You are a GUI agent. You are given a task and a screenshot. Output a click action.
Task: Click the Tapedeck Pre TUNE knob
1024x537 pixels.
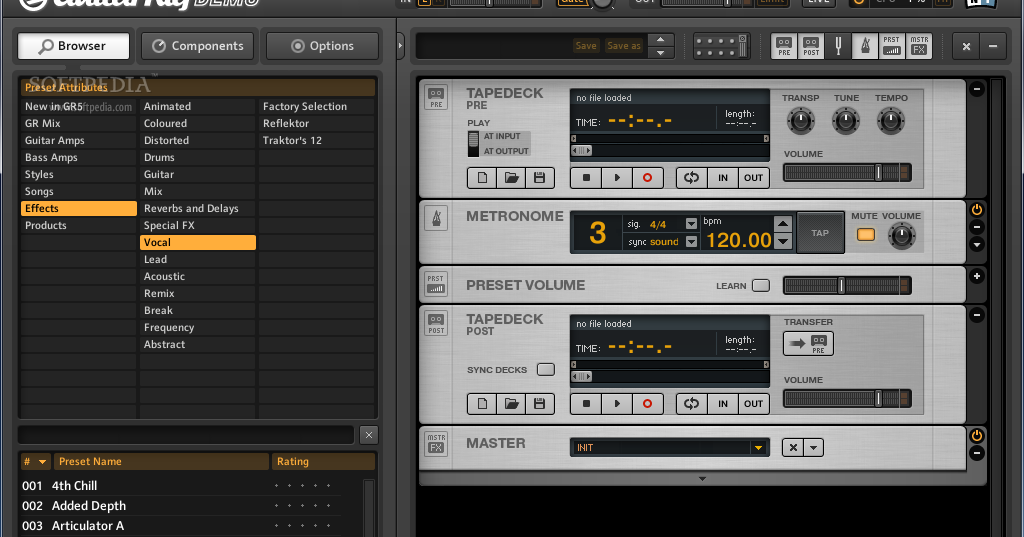(846, 121)
